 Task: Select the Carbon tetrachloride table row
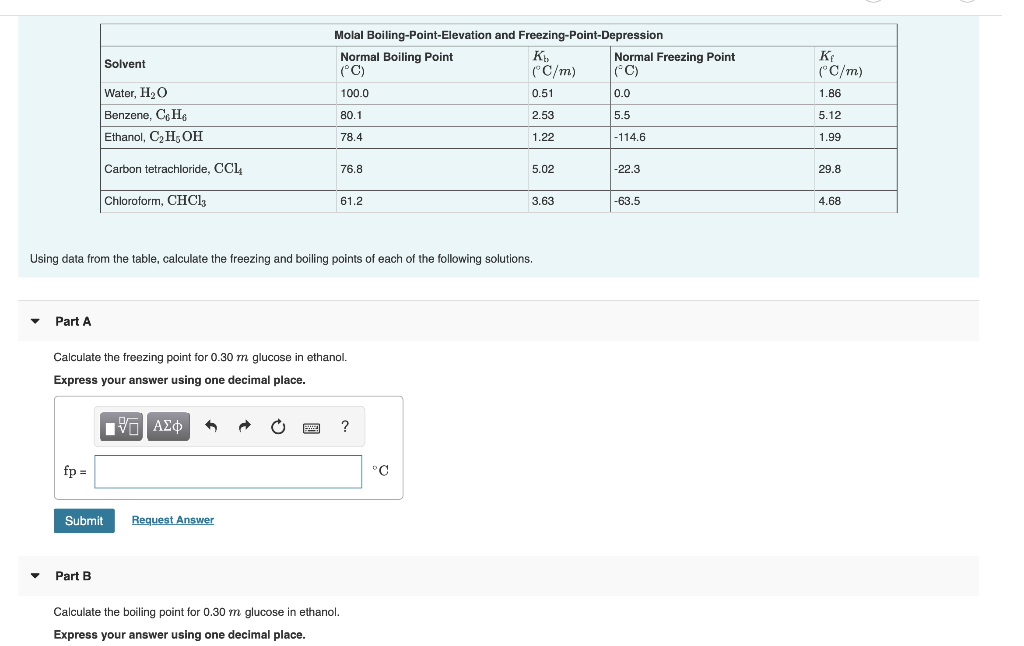(300, 168)
